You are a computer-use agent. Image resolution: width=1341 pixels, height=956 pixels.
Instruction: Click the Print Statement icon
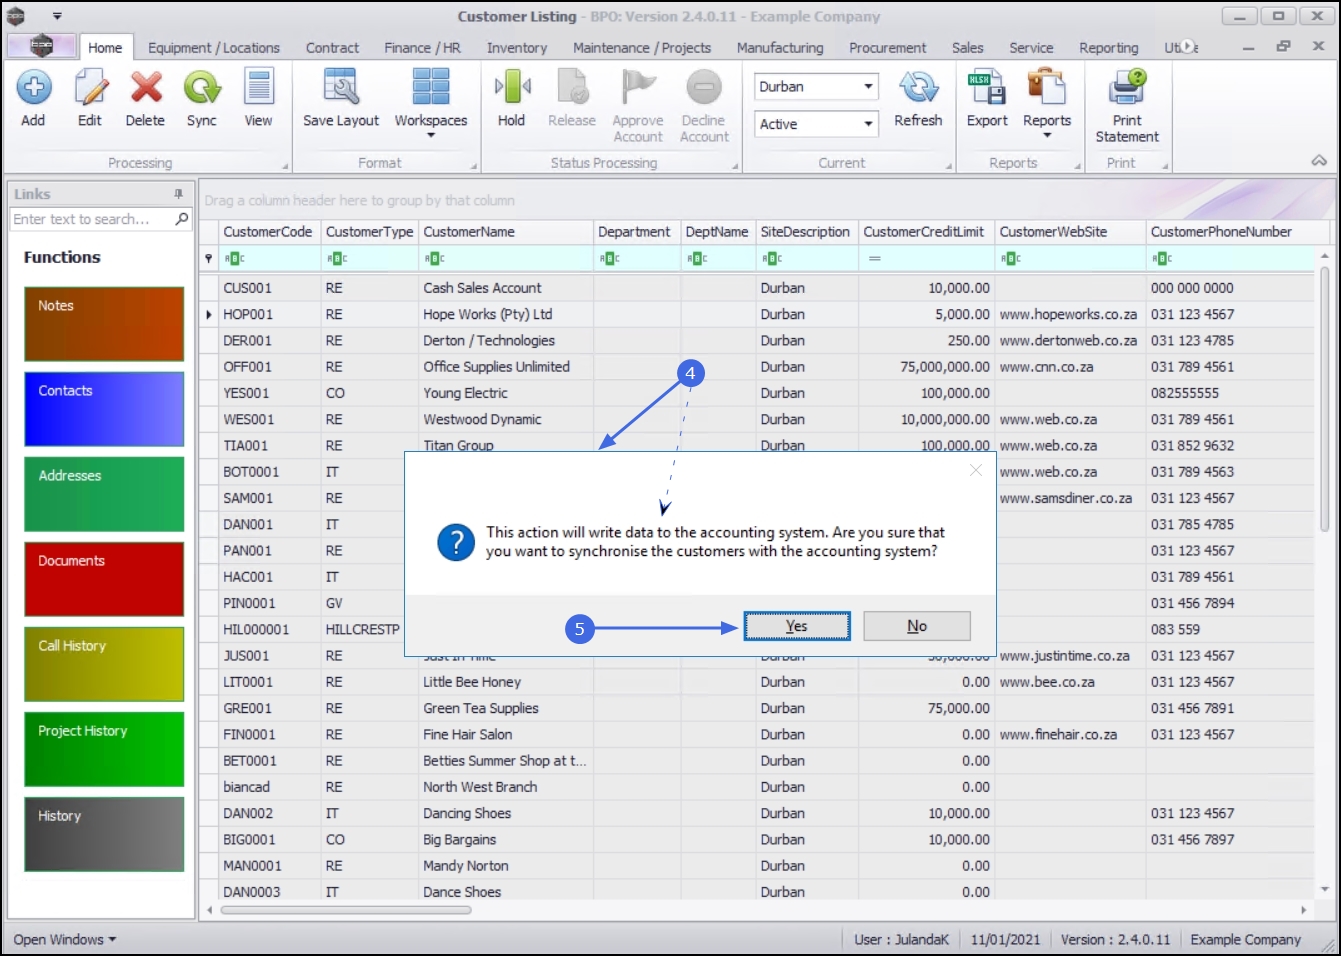tap(1127, 88)
